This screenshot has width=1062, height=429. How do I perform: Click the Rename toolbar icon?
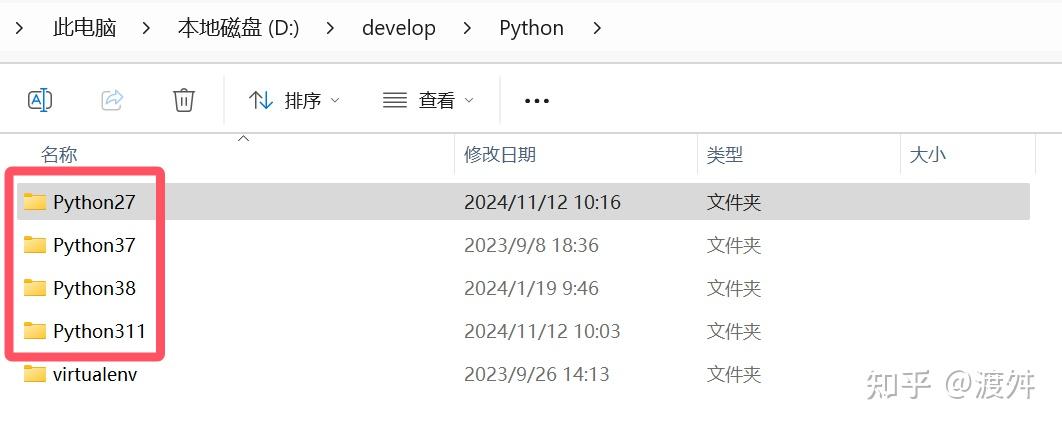(40, 100)
